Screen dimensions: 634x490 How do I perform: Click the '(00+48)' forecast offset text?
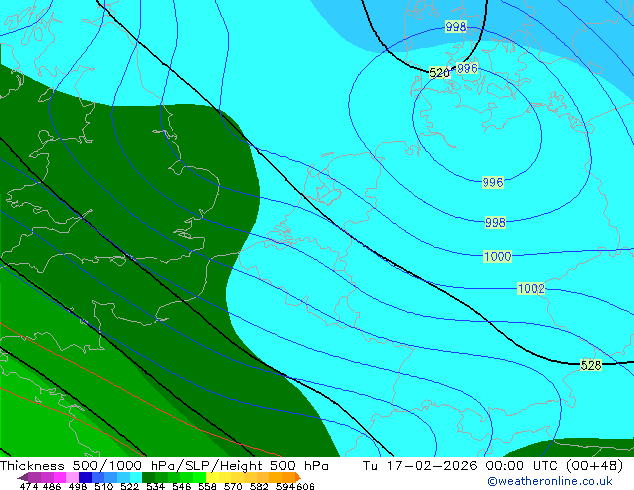594,466
